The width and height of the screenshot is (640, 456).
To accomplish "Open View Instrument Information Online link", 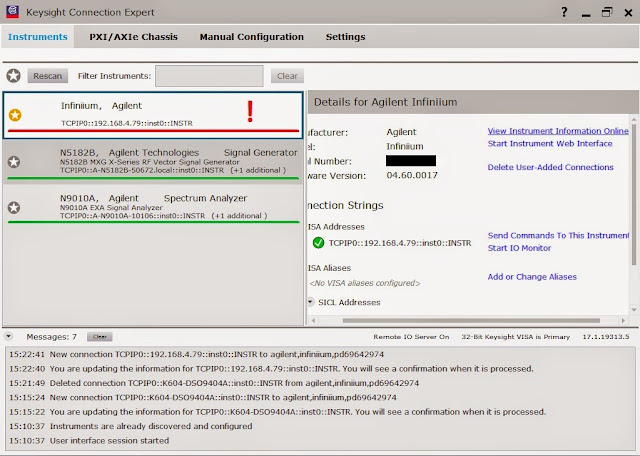I will 558,131.
